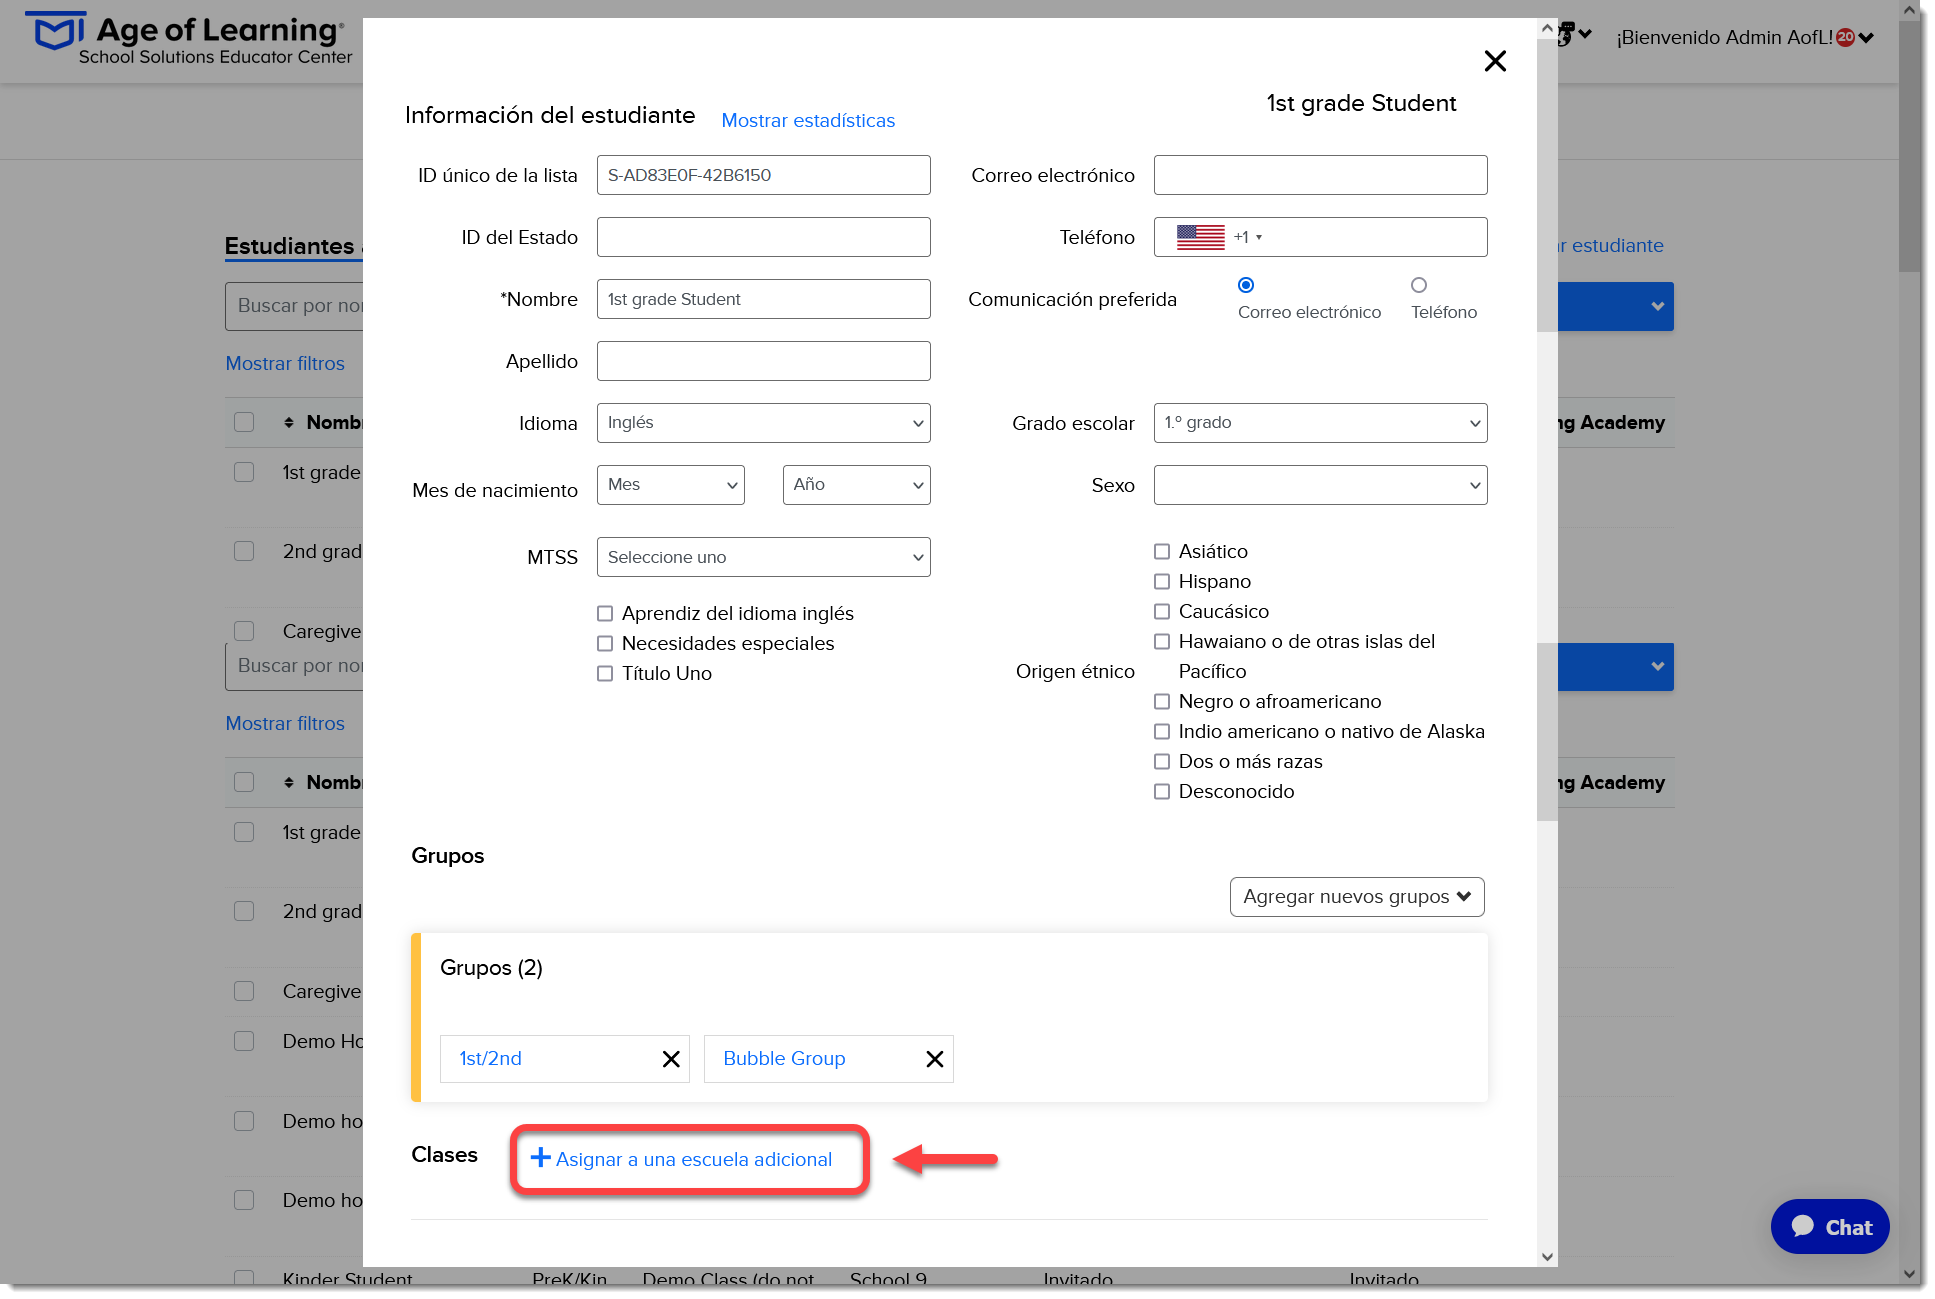
Task: Expand the Grado escolar dropdown
Action: click(x=1320, y=423)
